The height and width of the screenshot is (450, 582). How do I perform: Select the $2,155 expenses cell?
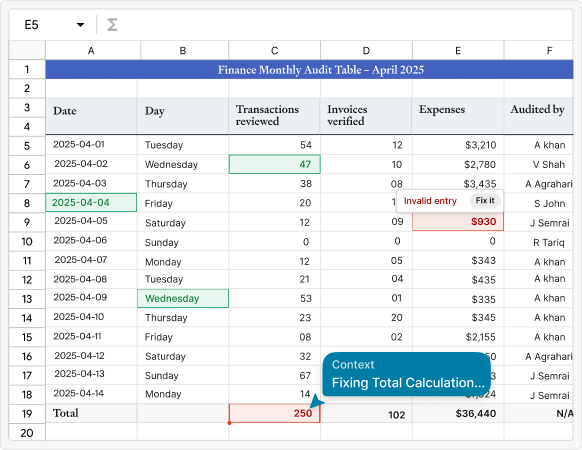coord(458,337)
